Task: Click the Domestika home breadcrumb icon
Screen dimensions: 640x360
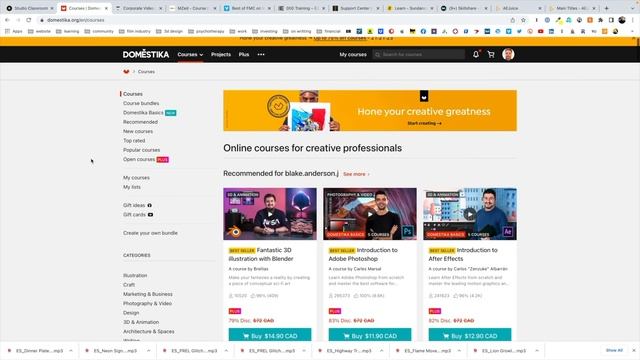Action: (x=126, y=71)
